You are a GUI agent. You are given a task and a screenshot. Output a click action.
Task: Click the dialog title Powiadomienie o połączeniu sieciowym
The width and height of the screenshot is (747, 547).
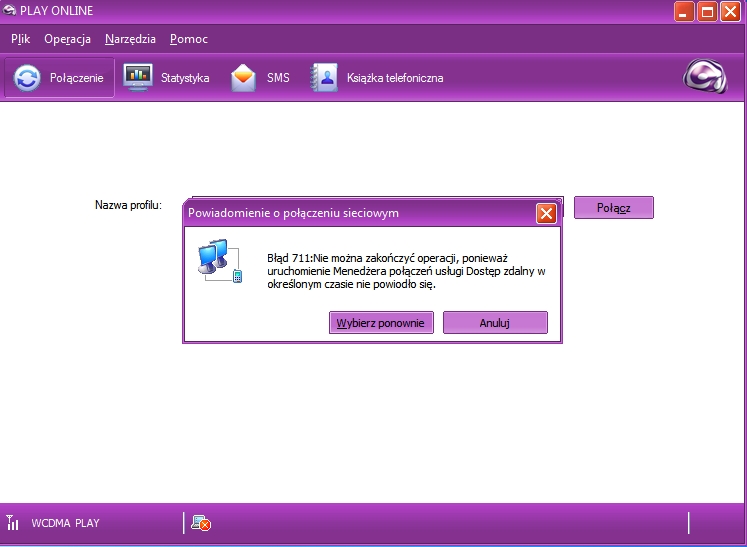coord(293,213)
